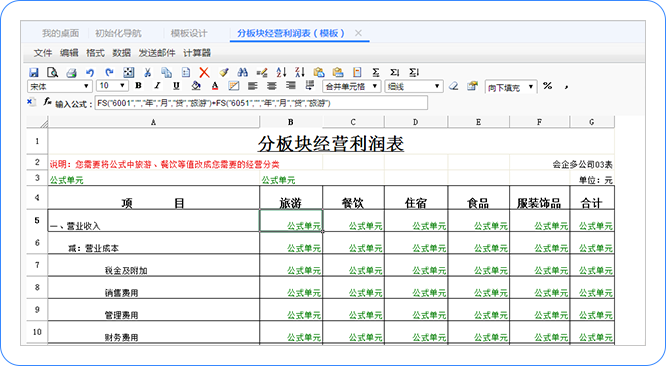Image resolution: width=666 pixels, height=366 pixels.
Task: Click the first Sigma sum icon
Action: click(375, 73)
